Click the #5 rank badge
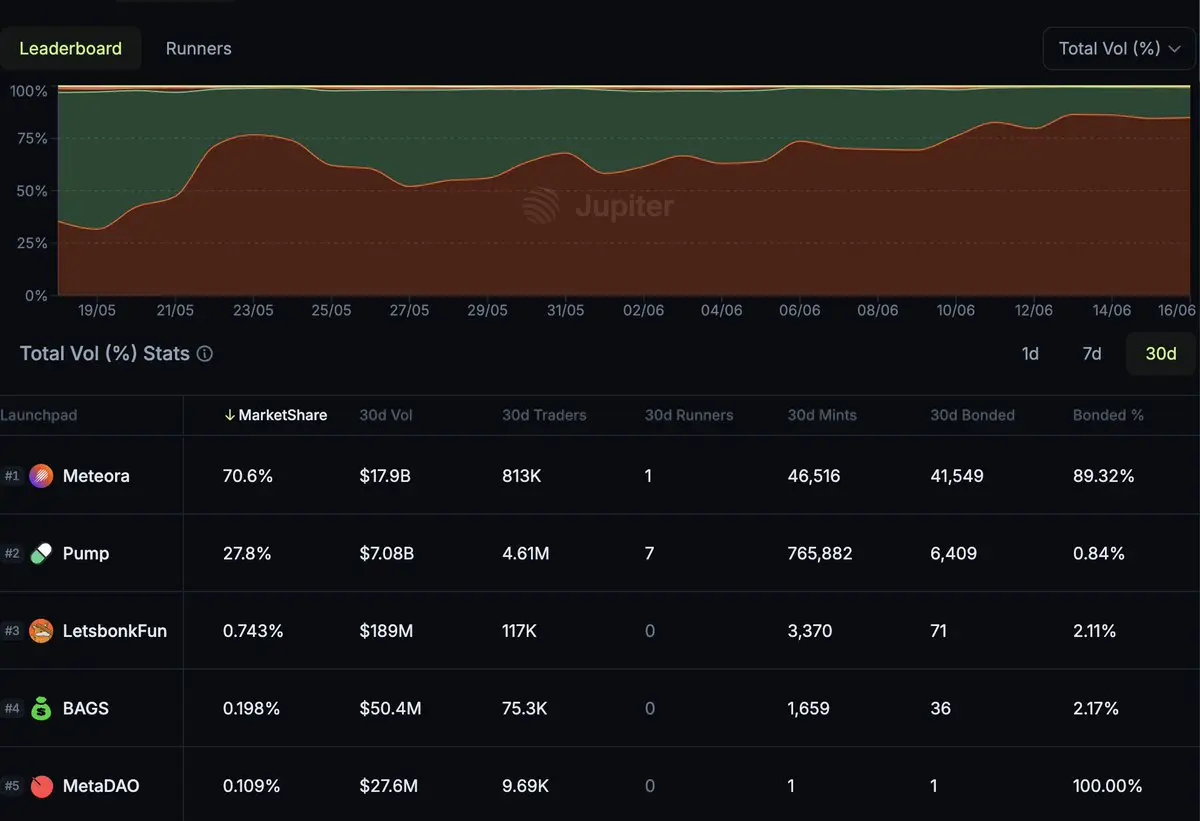The width and height of the screenshot is (1200, 821). pos(12,786)
